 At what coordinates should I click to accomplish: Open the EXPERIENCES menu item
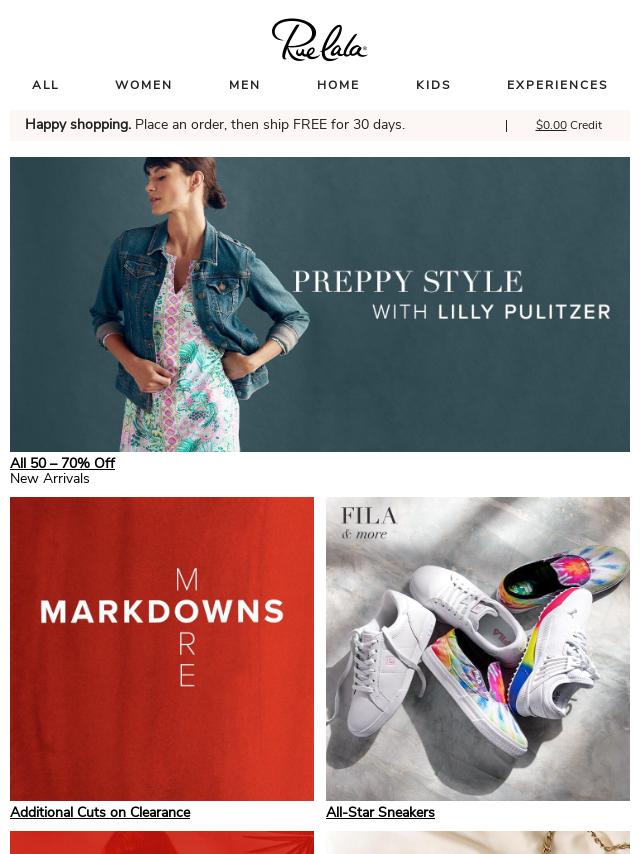pyautogui.click(x=557, y=85)
